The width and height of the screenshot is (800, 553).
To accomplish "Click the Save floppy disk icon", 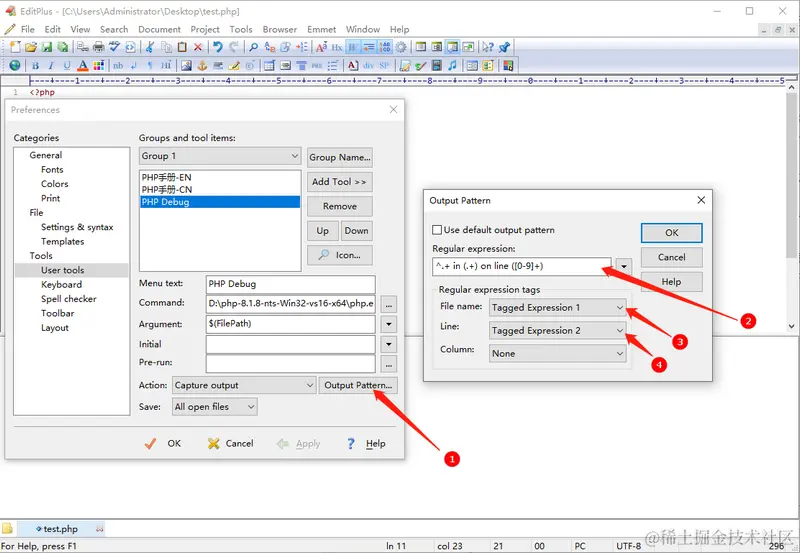I will [46, 47].
